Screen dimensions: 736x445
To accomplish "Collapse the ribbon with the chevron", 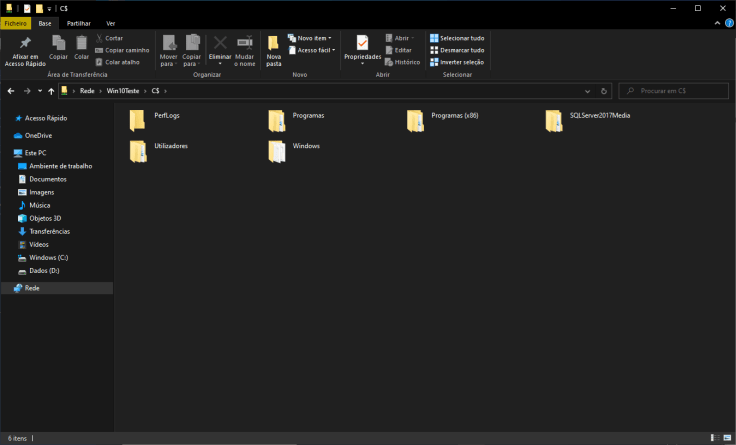I will [x=716, y=23].
